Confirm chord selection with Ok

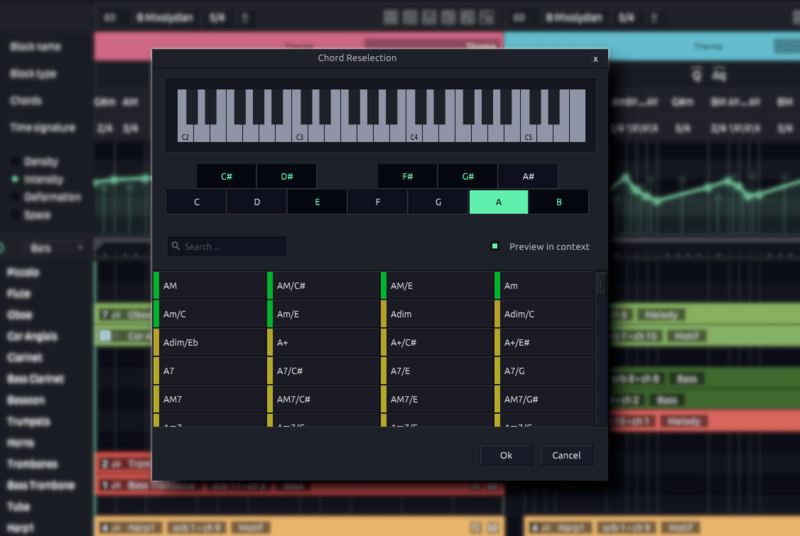pos(506,455)
